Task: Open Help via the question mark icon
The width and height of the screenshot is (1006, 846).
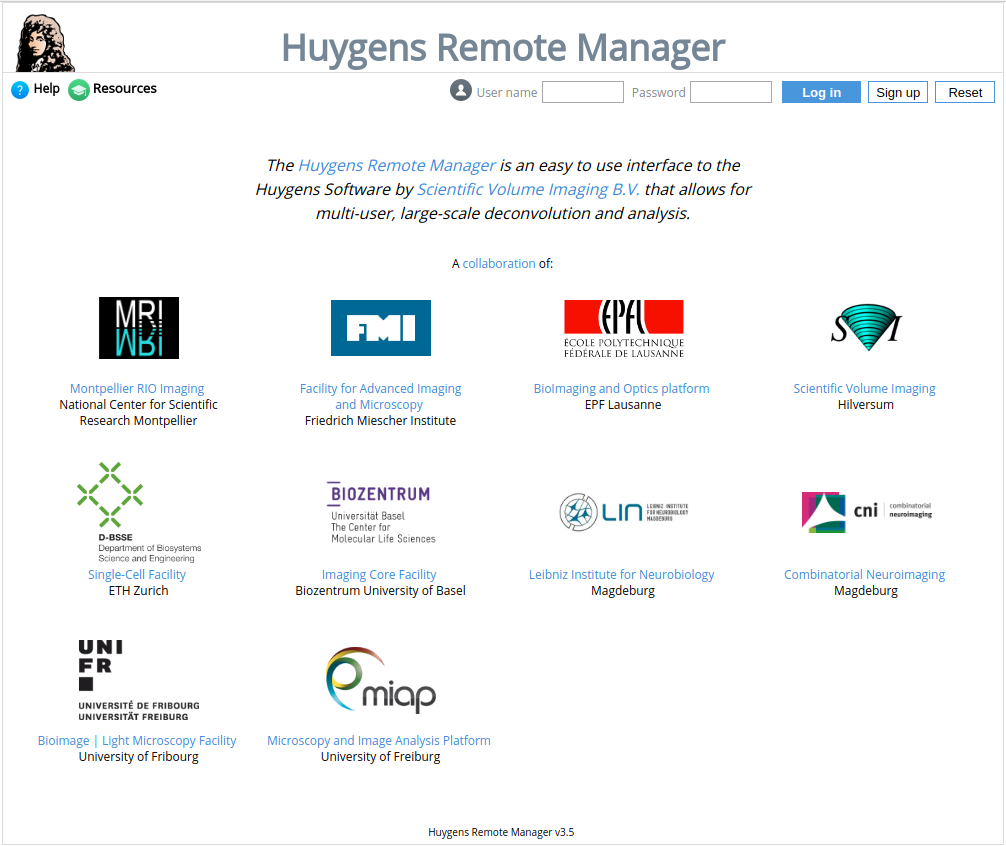Action: [x=20, y=90]
